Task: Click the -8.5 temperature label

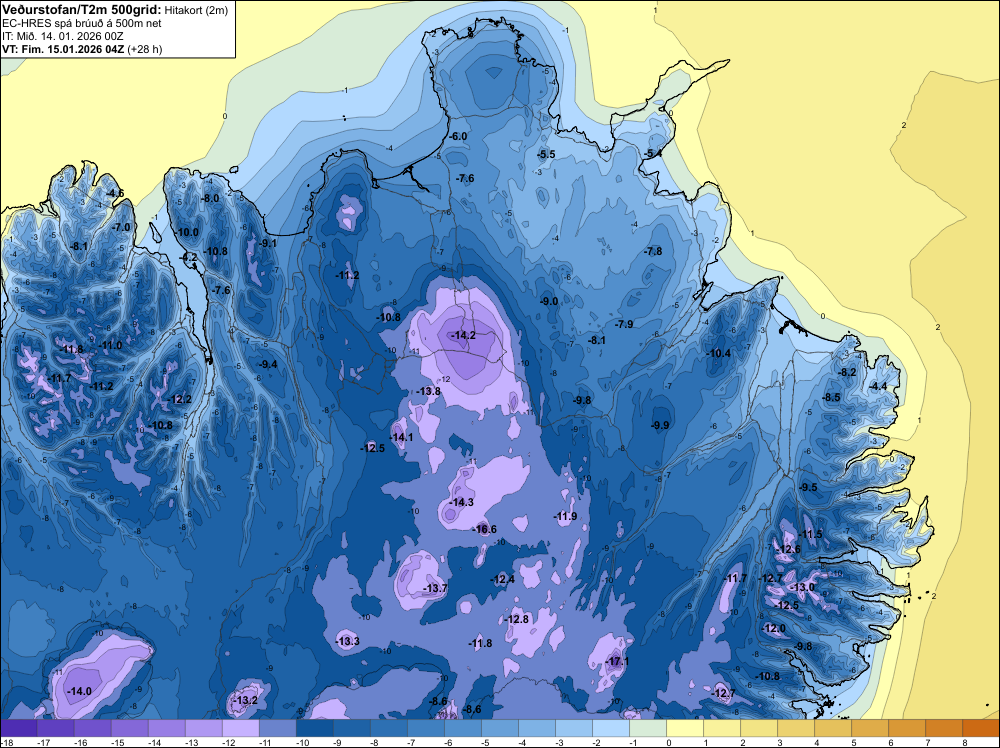Action: [x=832, y=397]
